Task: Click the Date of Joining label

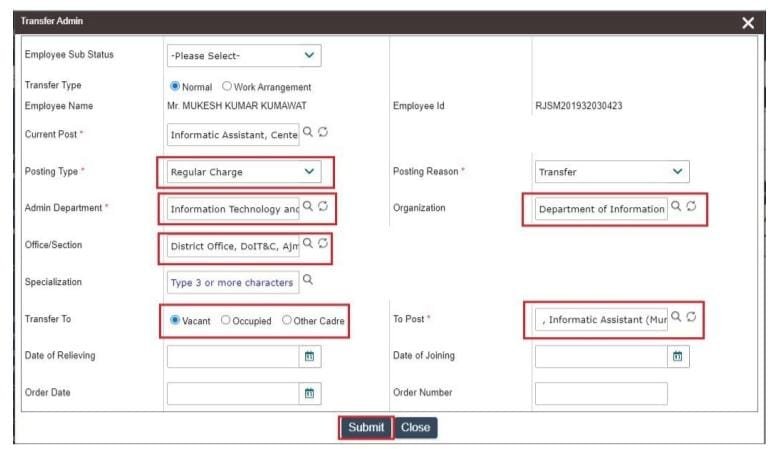Action: [424, 355]
